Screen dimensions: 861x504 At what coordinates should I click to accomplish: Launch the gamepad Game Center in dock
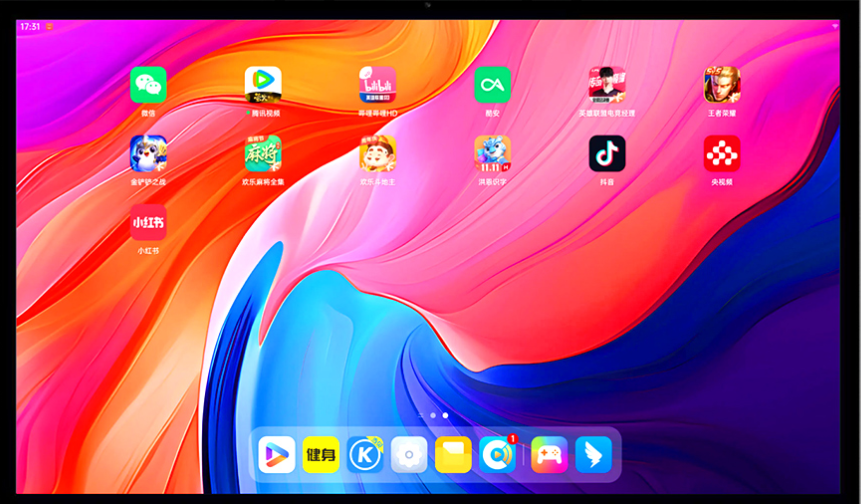pos(549,455)
